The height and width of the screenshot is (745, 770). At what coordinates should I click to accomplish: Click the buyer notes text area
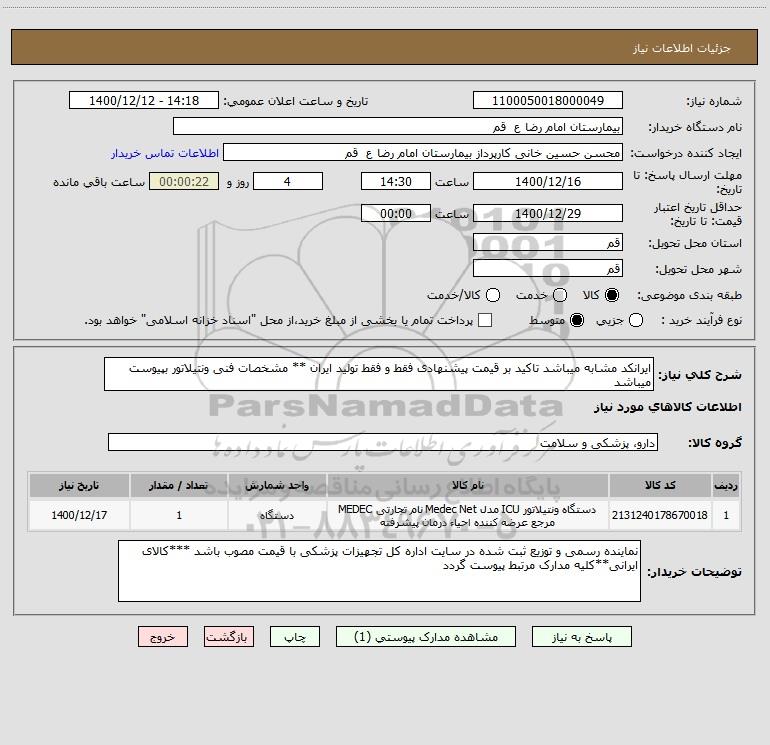379,571
